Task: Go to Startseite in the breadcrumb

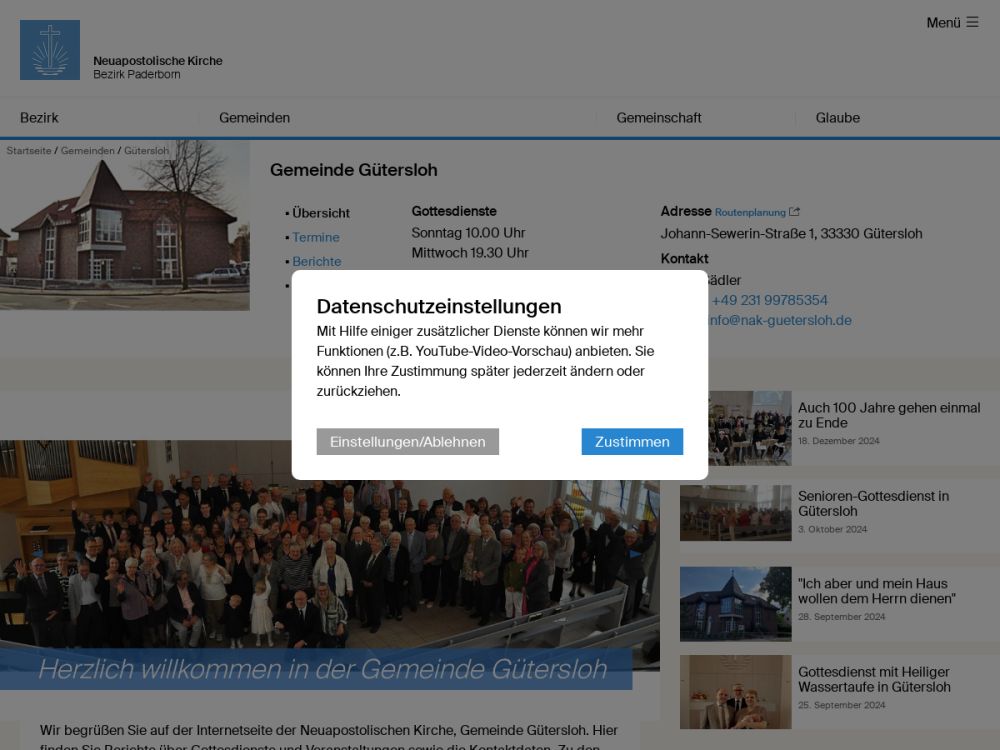Action: click(29, 151)
